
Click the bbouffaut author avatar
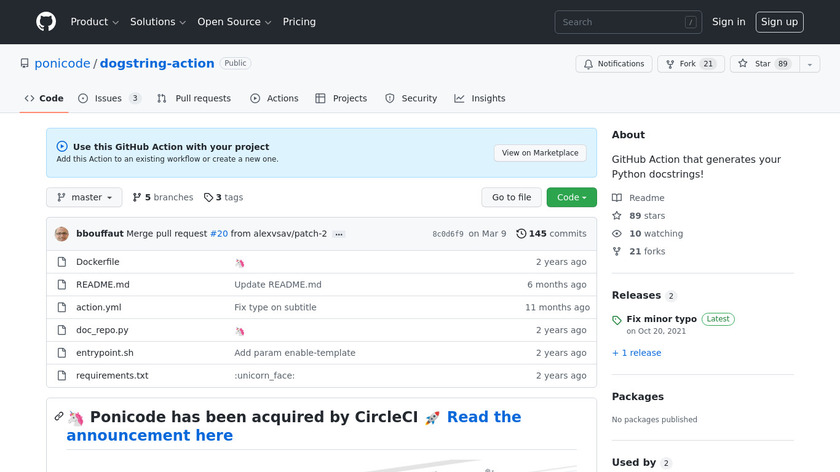62,234
